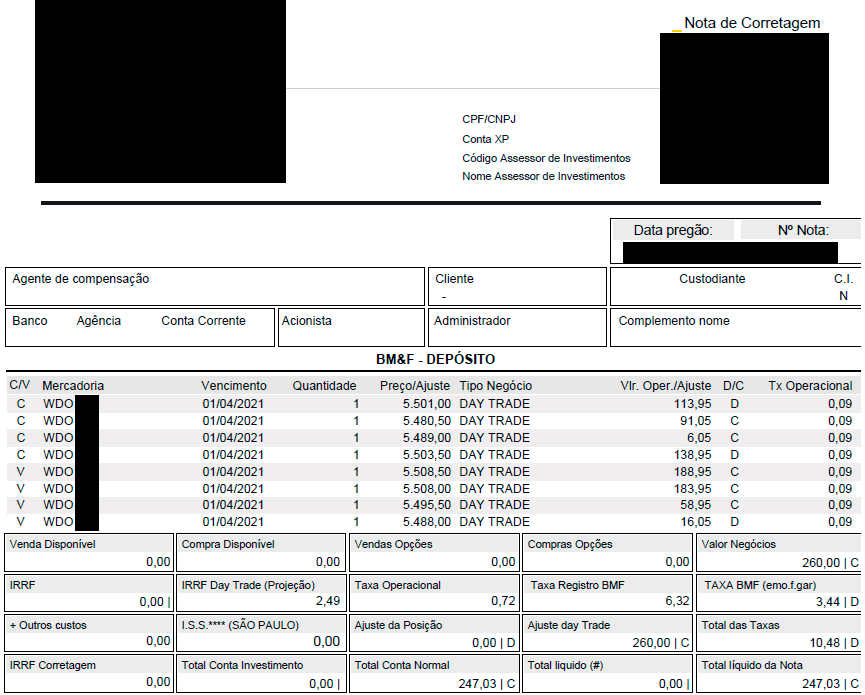865x695 pixels.
Task: Click the 'Conta Corrente' label
Action: tap(203, 320)
